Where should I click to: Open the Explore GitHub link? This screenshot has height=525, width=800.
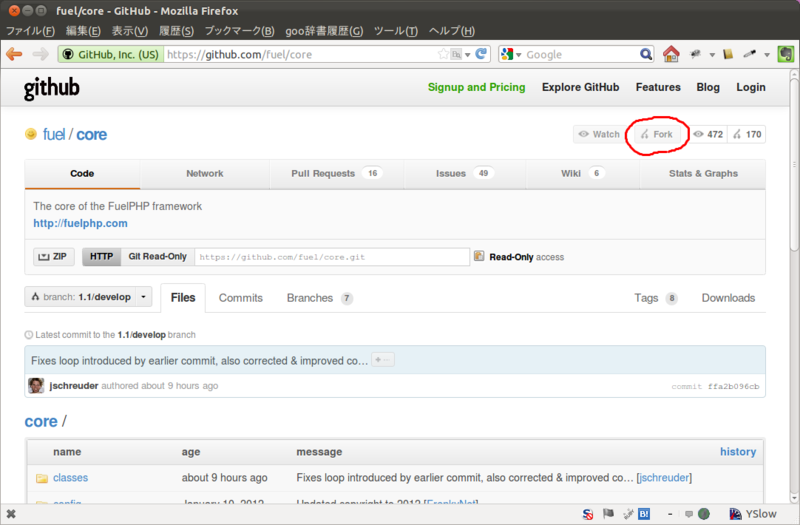[580, 87]
